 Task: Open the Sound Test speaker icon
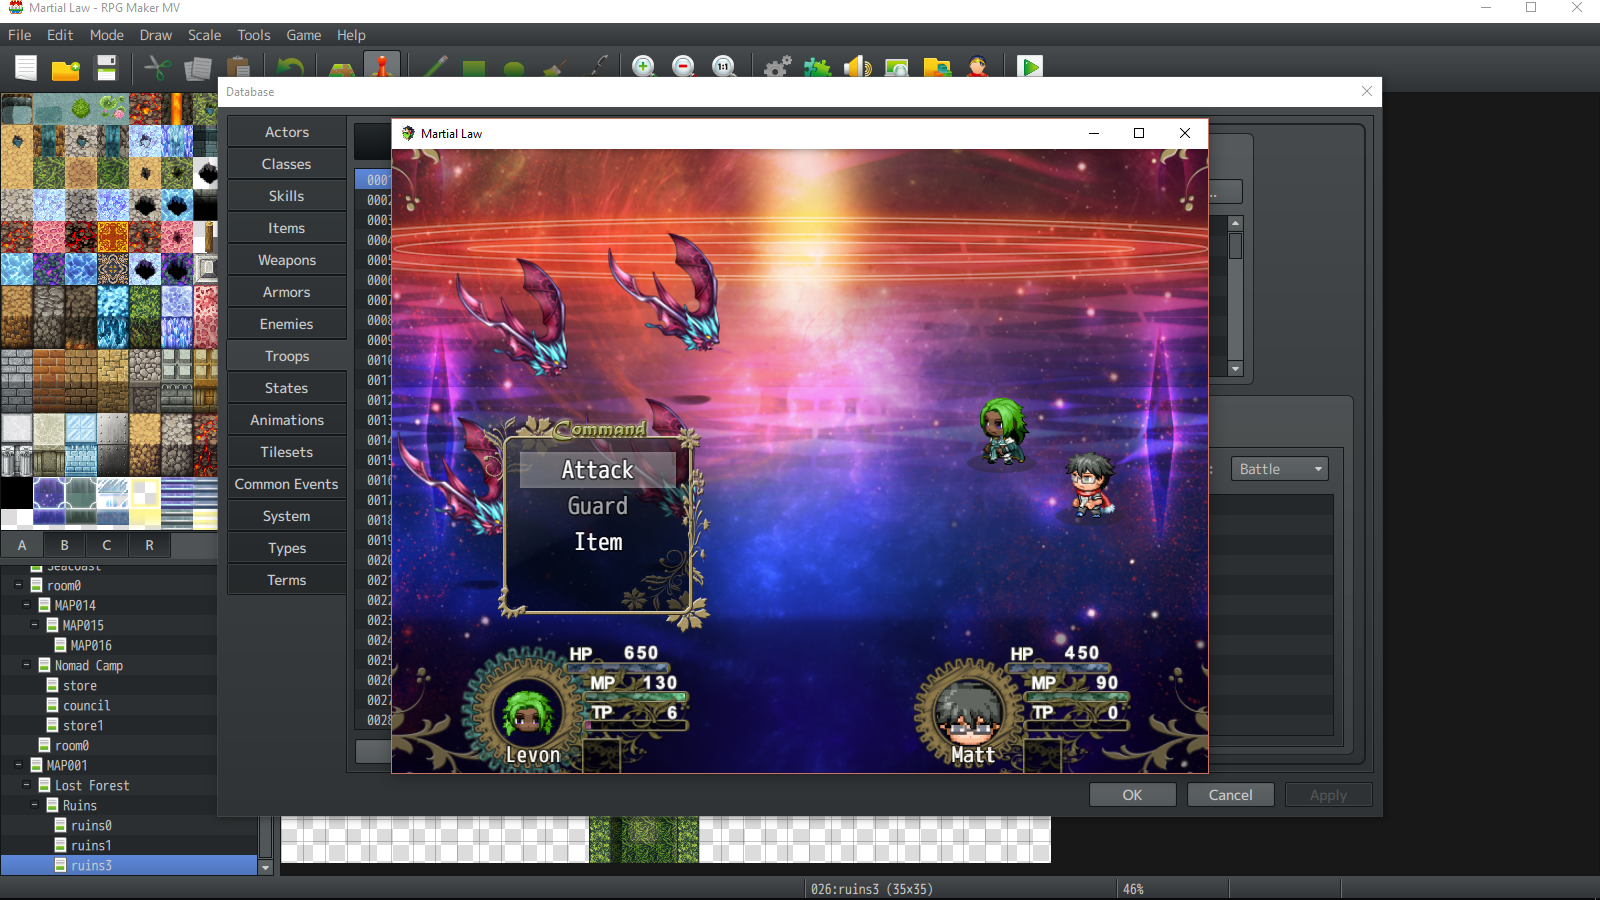857,68
